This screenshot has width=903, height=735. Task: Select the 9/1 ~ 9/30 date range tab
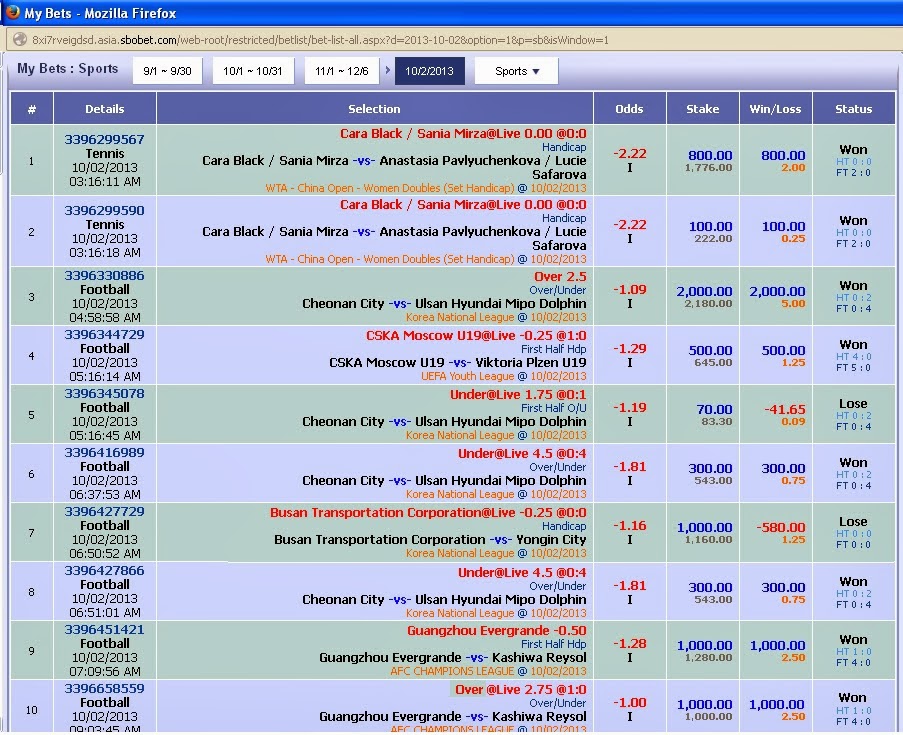(167, 71)
